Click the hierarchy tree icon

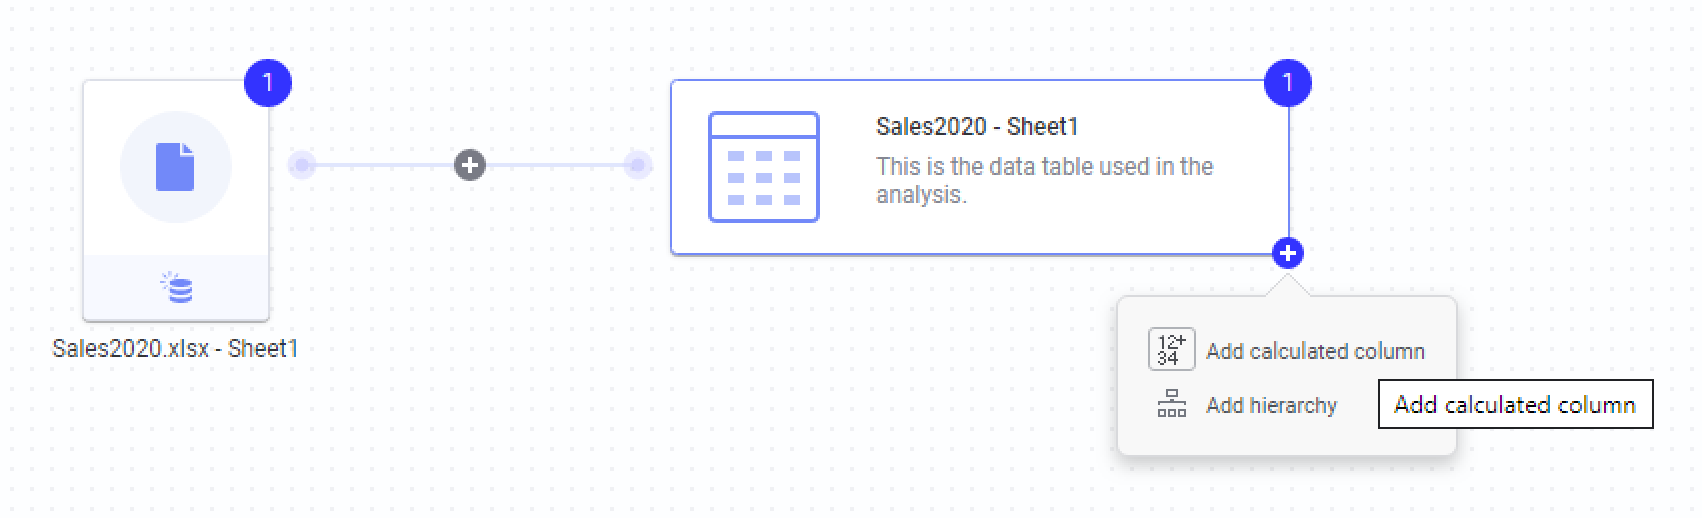coord(1172,404)
